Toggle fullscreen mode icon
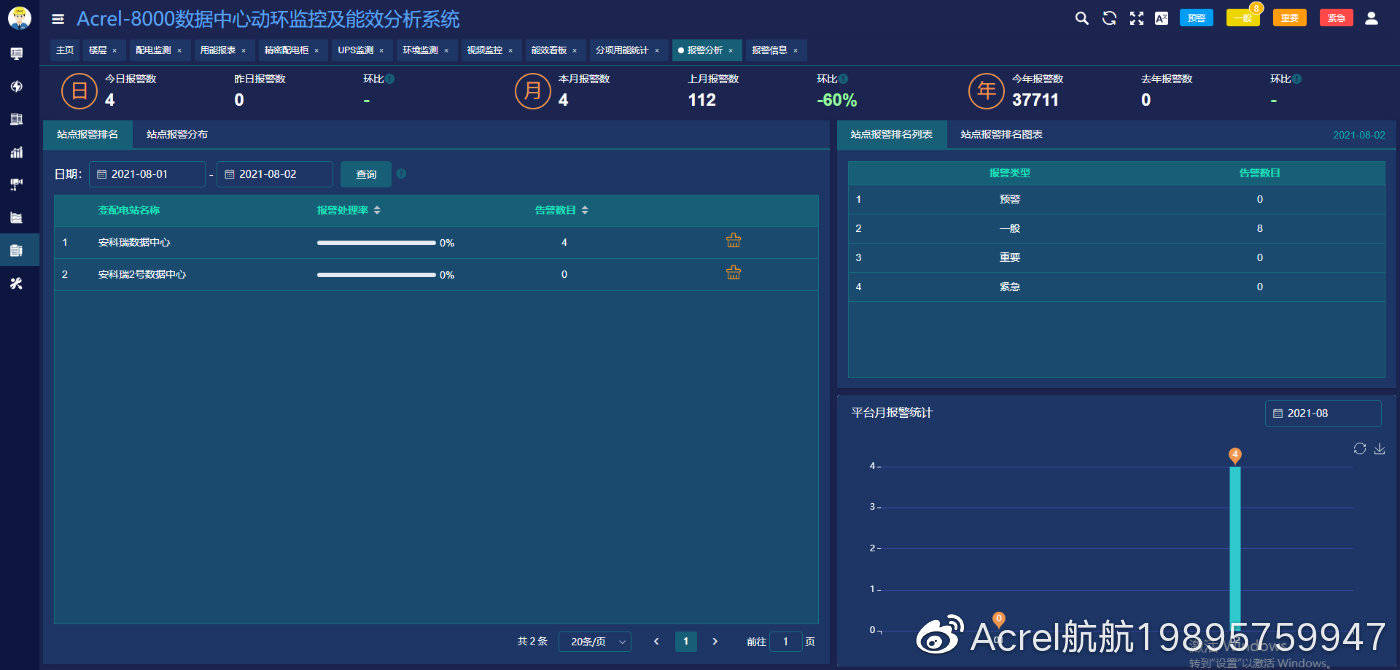The width and height of the screenshot is (1400, 670). point(1136,18)
